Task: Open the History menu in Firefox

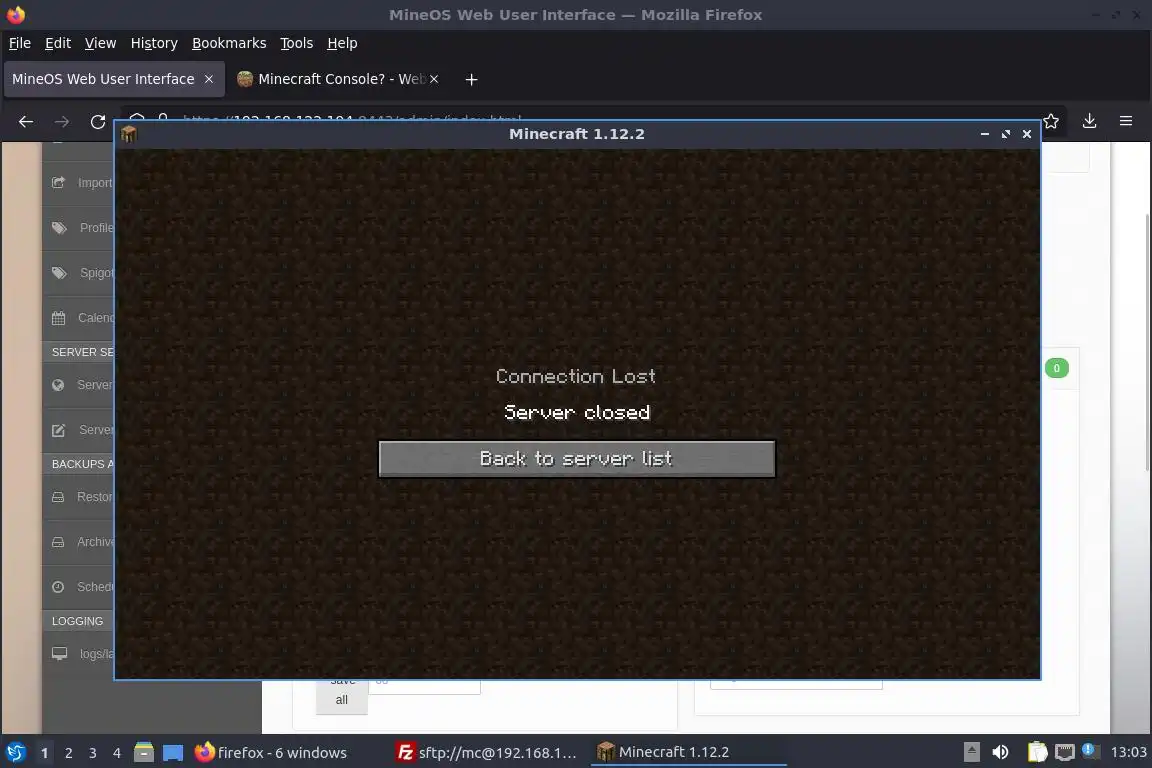Action: click(154, 43)
